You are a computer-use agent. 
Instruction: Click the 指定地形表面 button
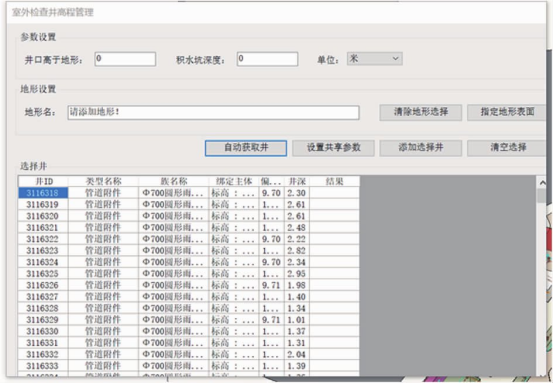point(507,112)
